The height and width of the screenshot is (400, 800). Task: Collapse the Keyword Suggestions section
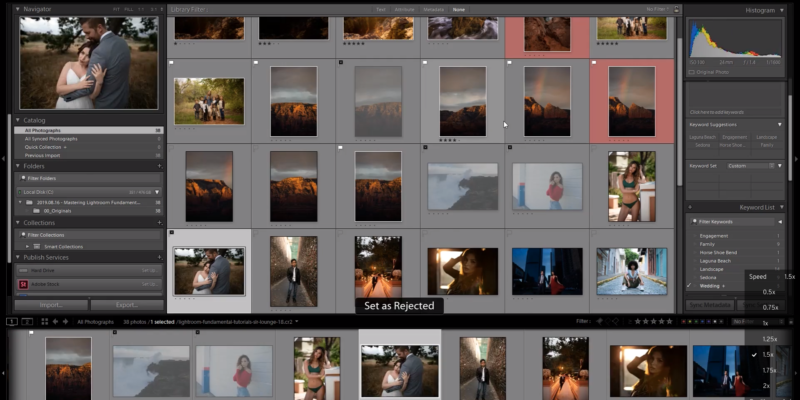pyautogui.click(x=780, y=124)
